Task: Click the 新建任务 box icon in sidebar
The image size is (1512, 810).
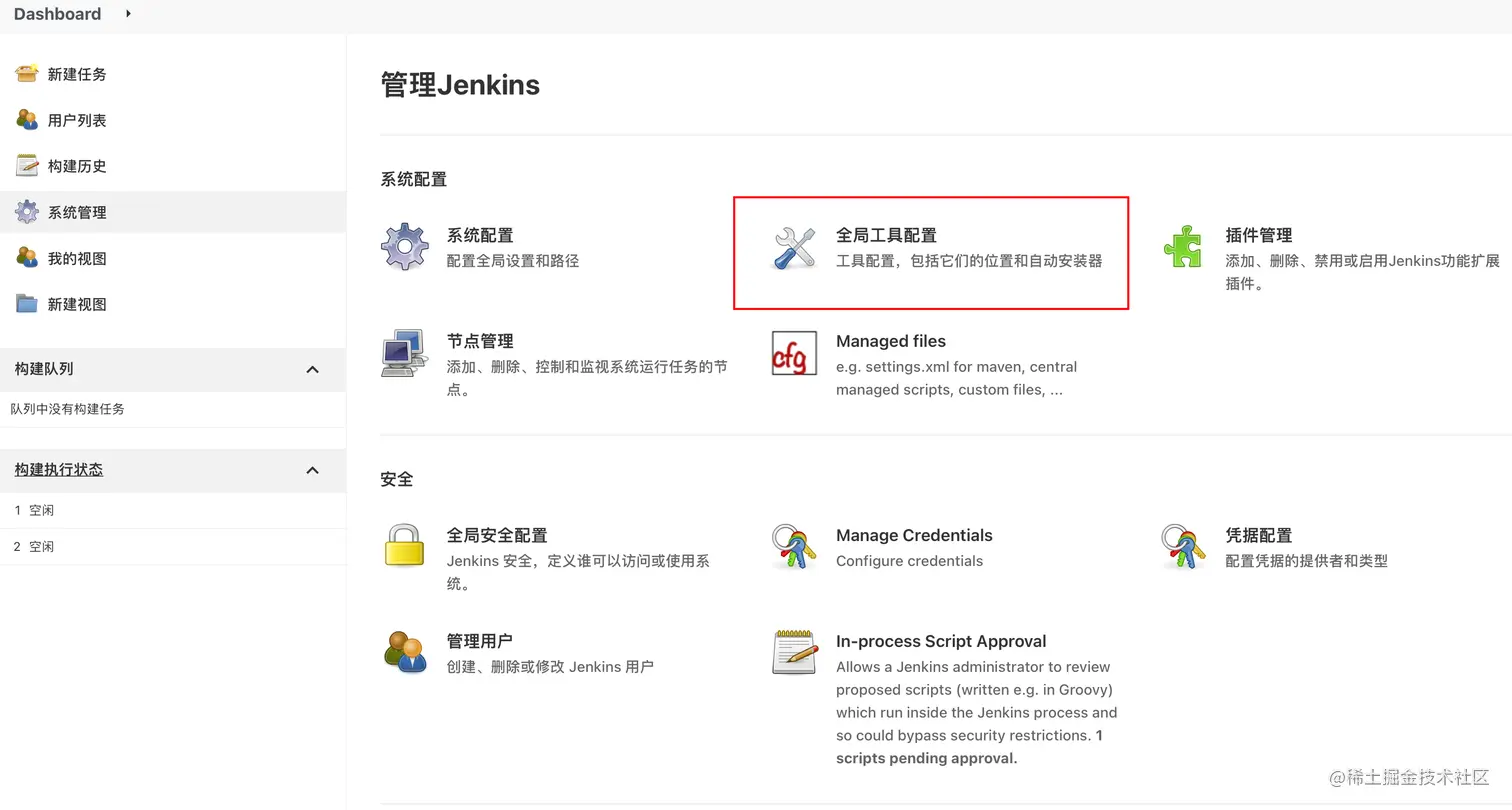Action: point(27,73)
